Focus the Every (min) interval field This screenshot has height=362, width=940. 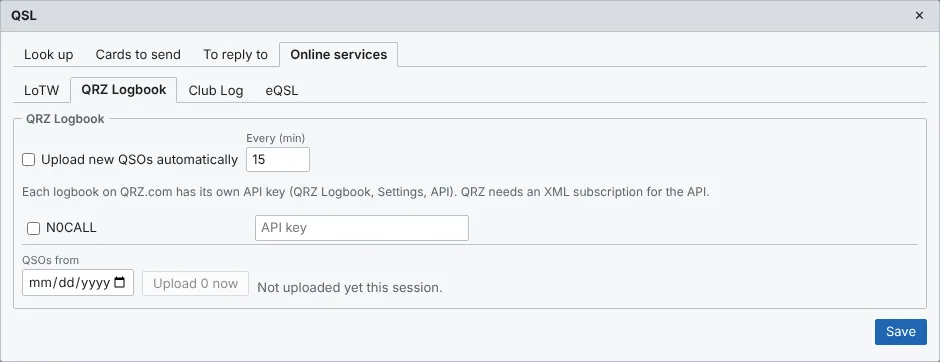pos(278,159)
